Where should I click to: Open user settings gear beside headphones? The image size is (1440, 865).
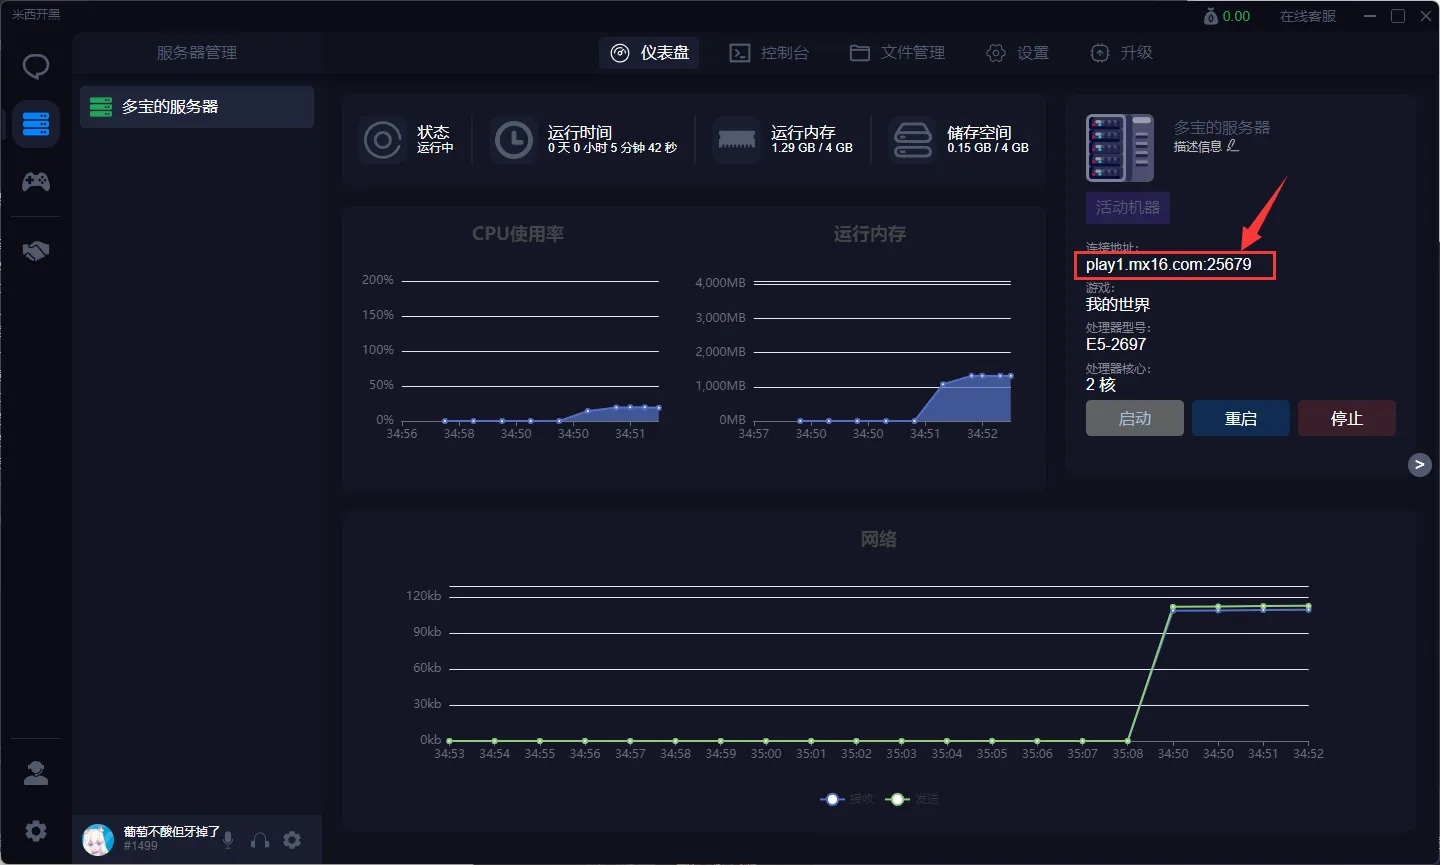[x=292, y=840]
